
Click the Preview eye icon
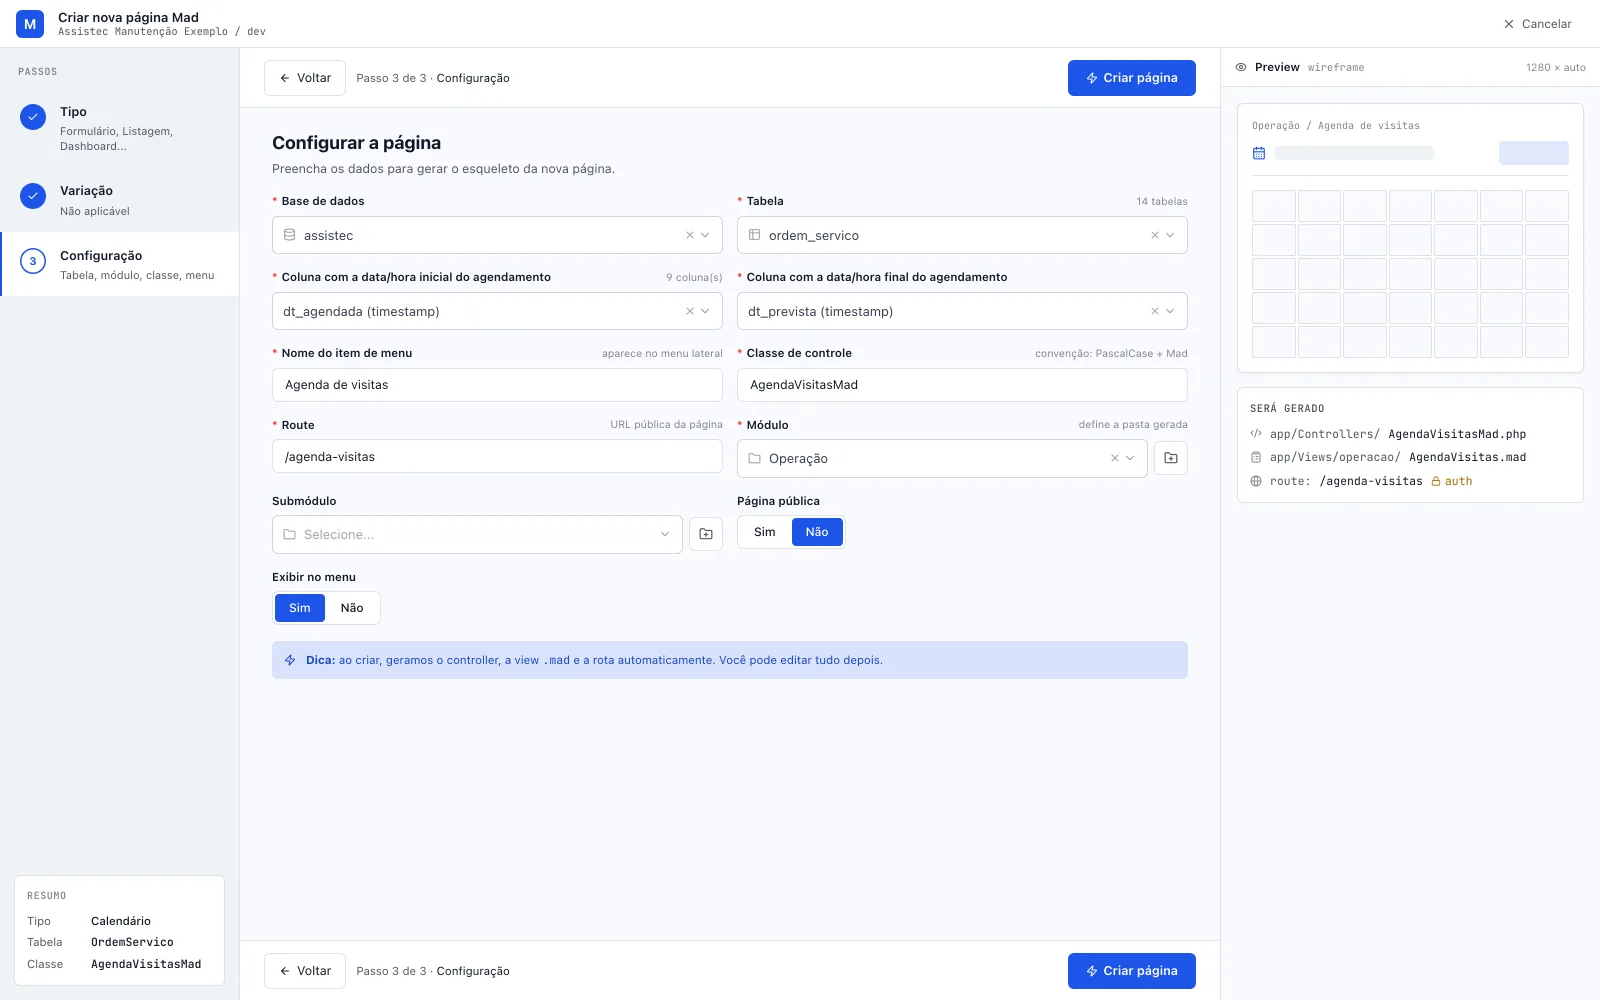(1241, 67)
